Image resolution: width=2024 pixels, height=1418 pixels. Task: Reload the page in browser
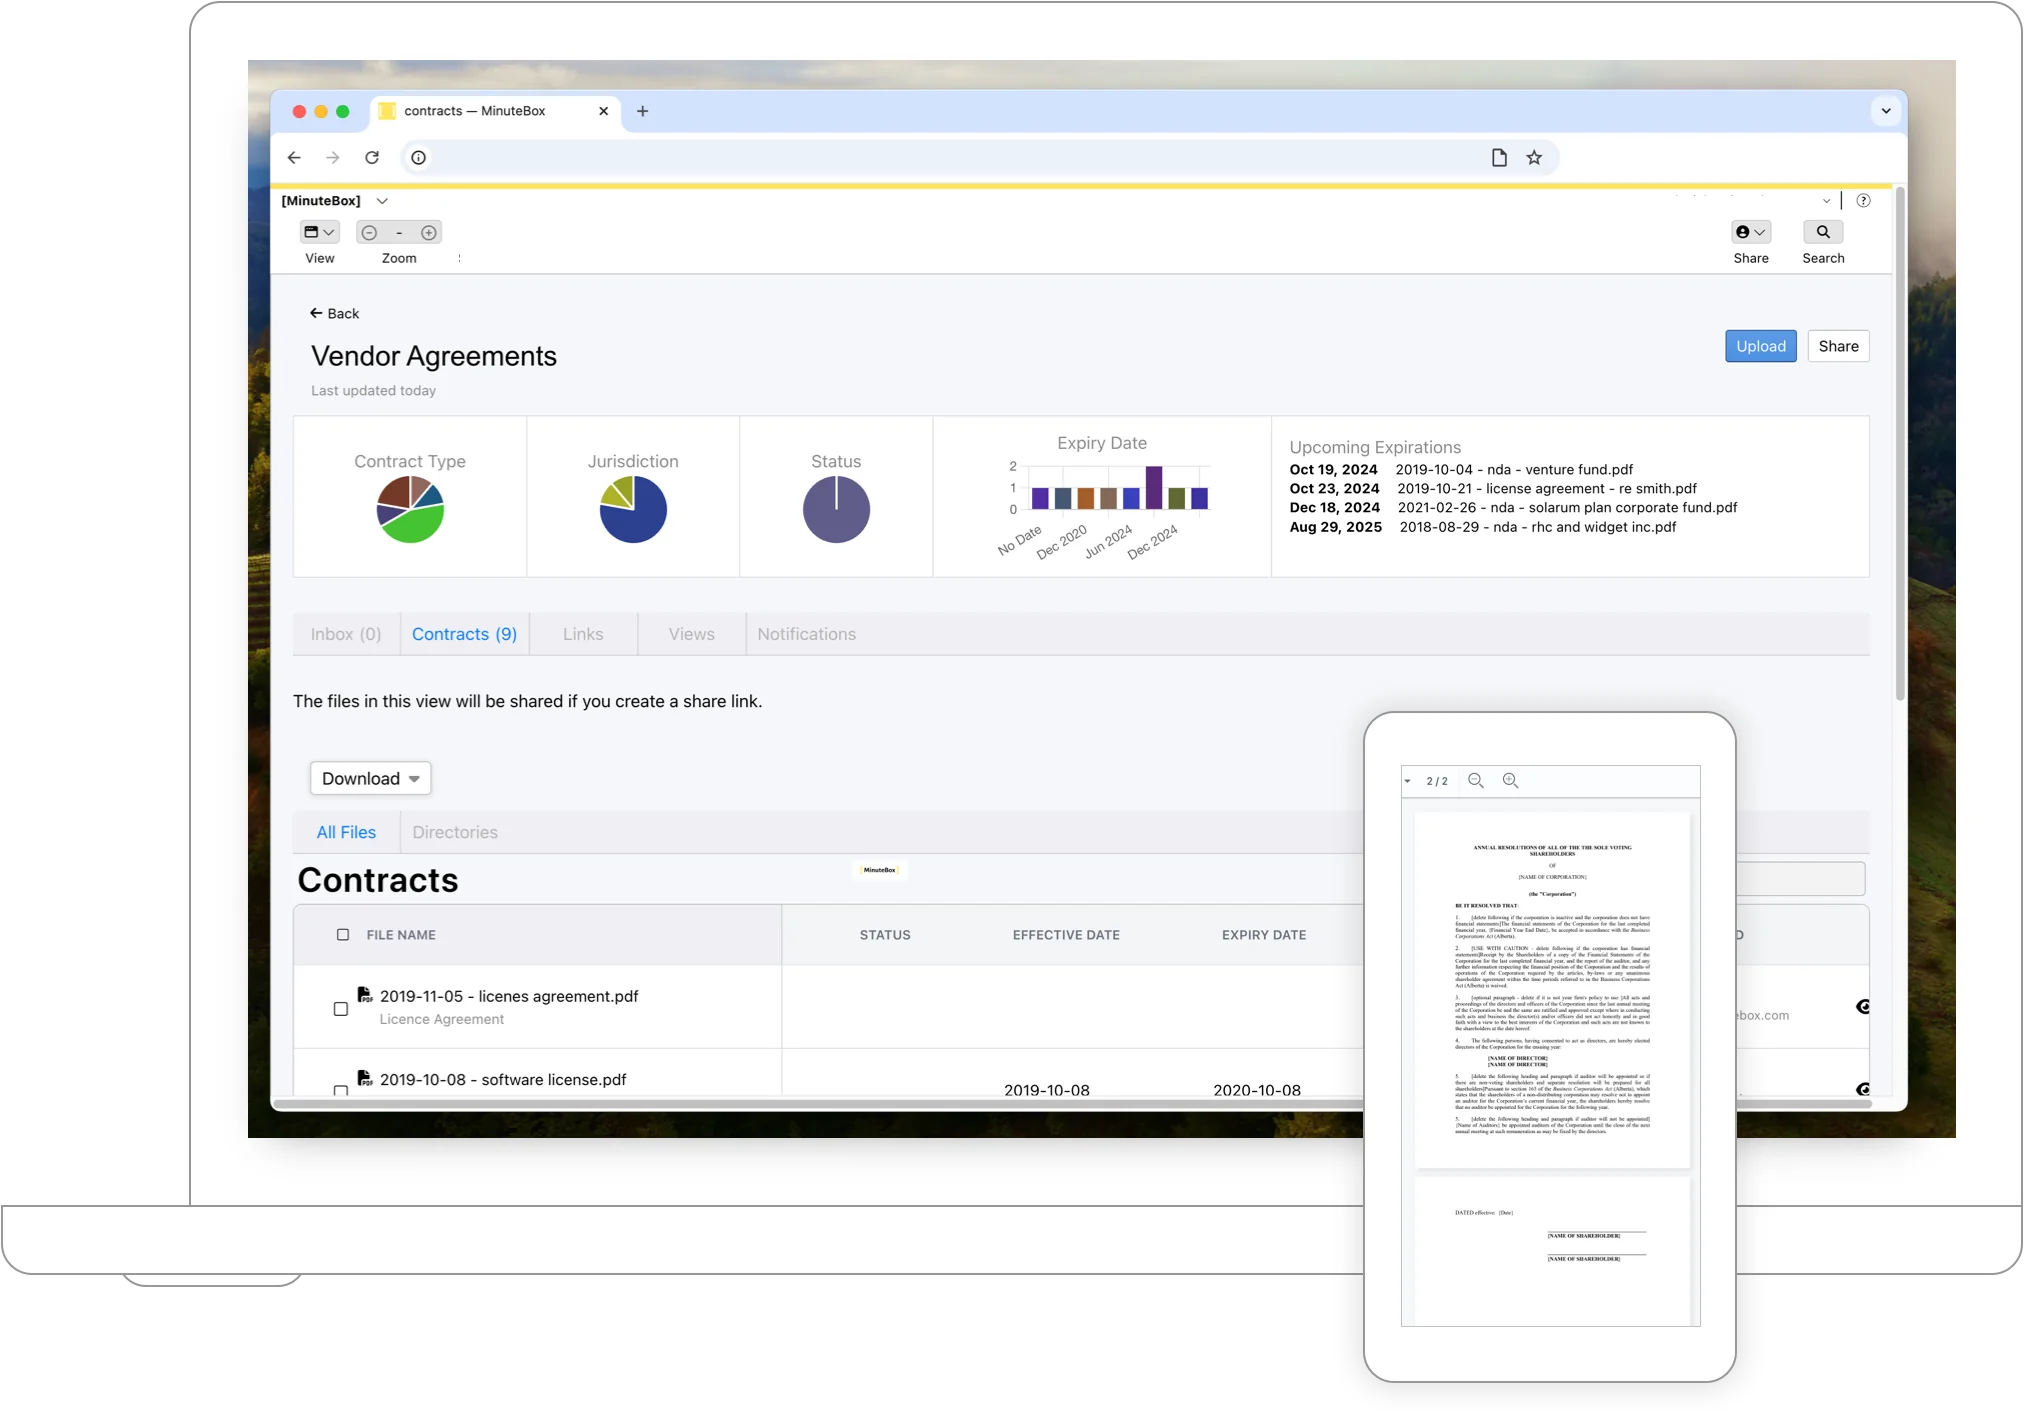click(x=372, y=158)
